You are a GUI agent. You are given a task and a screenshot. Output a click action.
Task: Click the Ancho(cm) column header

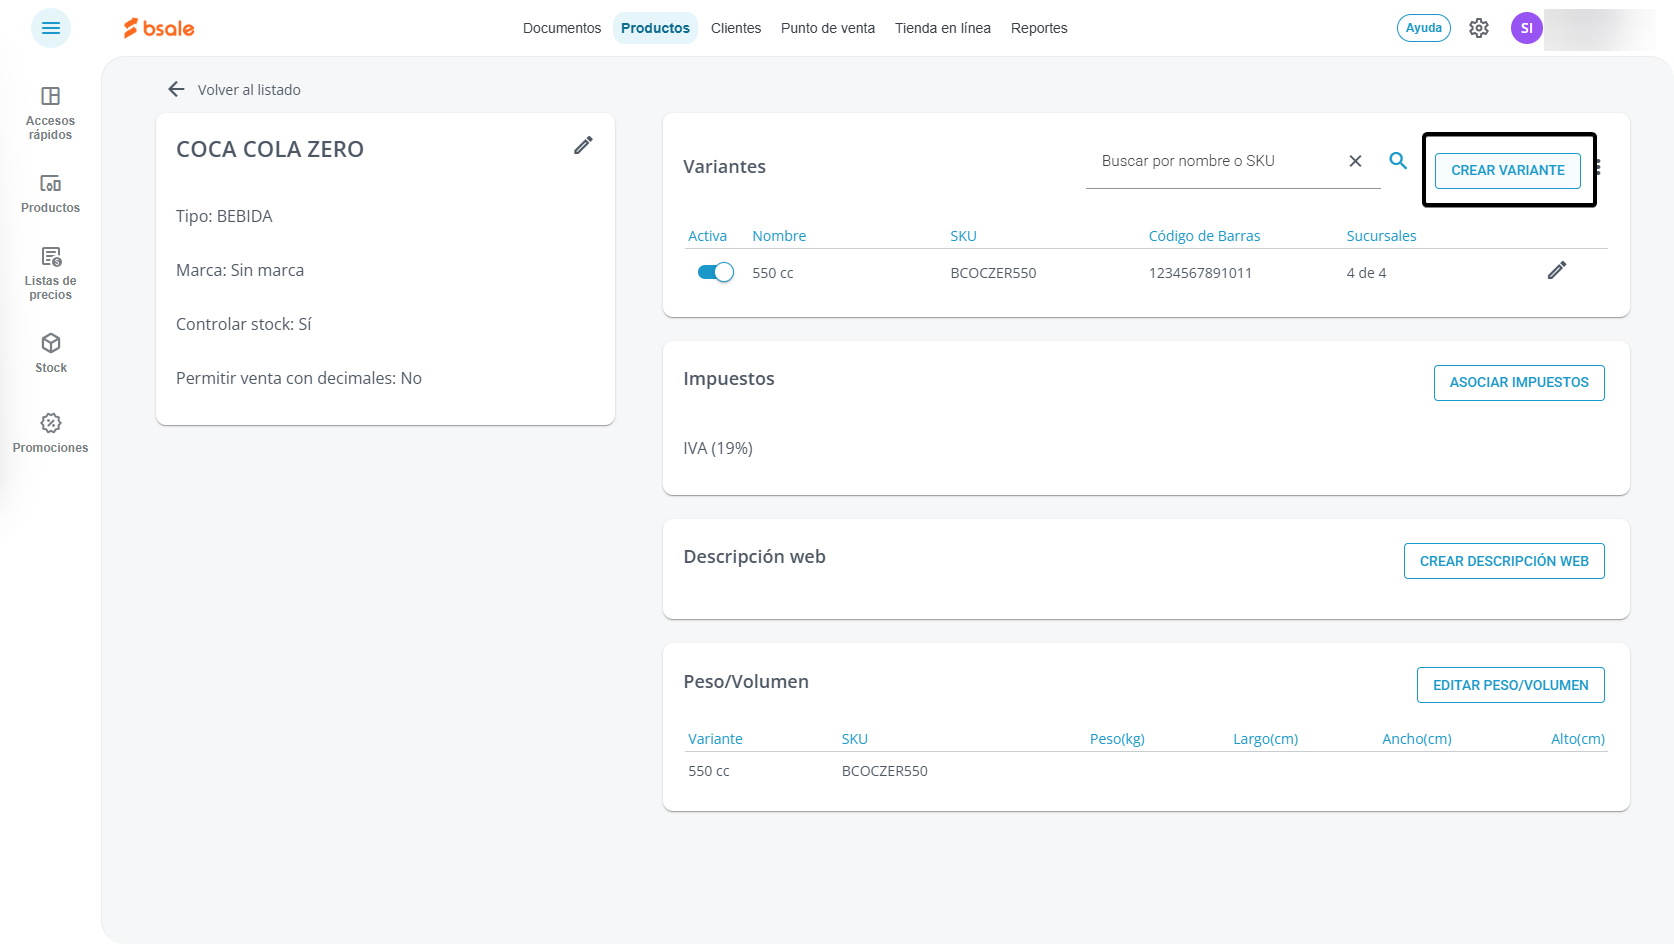point(1416,739)
